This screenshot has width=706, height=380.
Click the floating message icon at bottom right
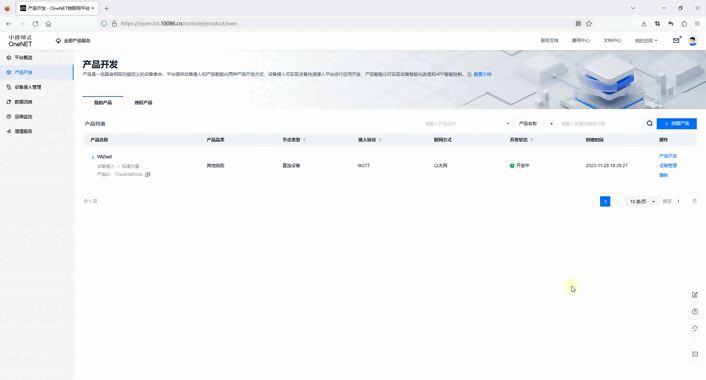pos(695,354)
